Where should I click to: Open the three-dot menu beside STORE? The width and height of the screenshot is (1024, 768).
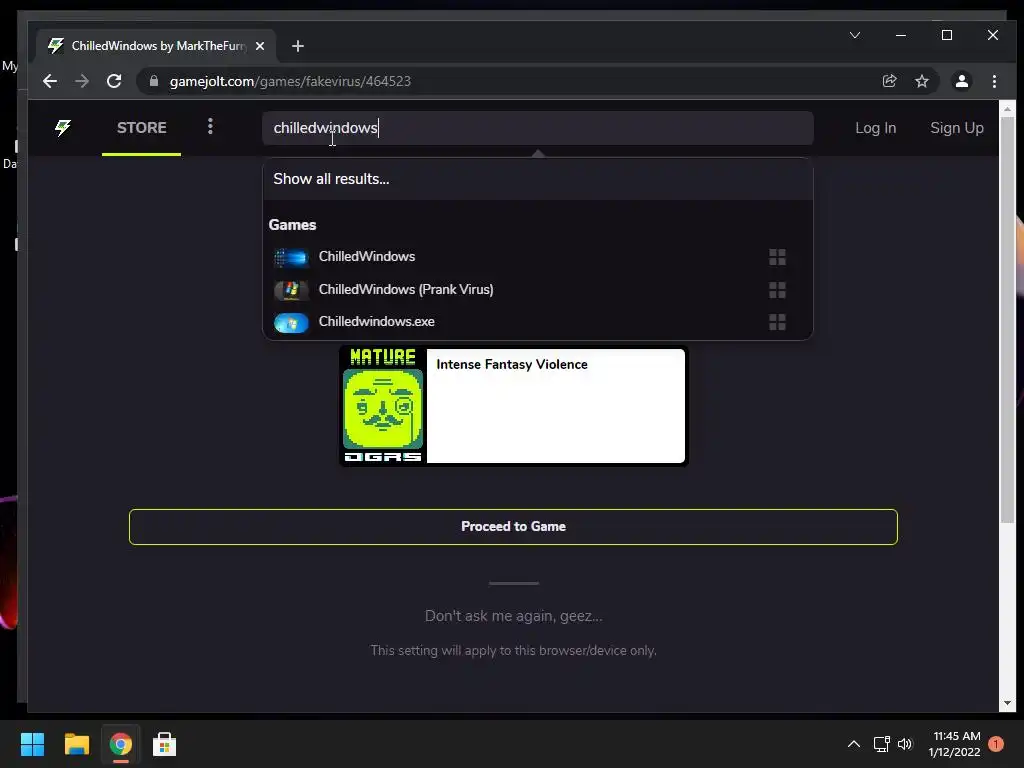[x=210, y=127]
